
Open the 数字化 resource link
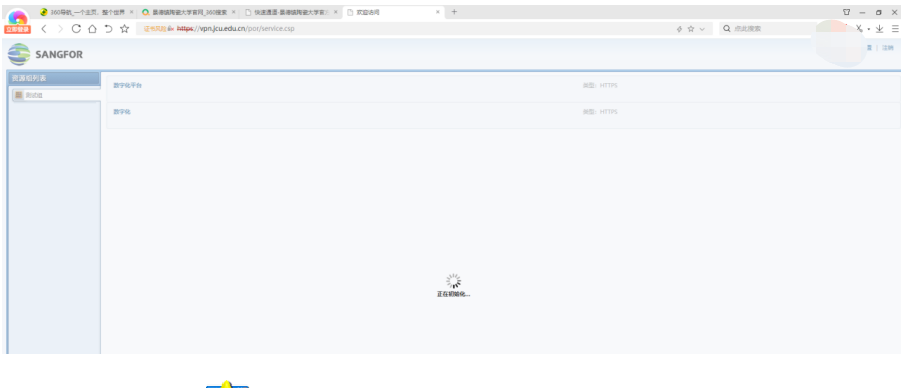[x=122, y=112]
